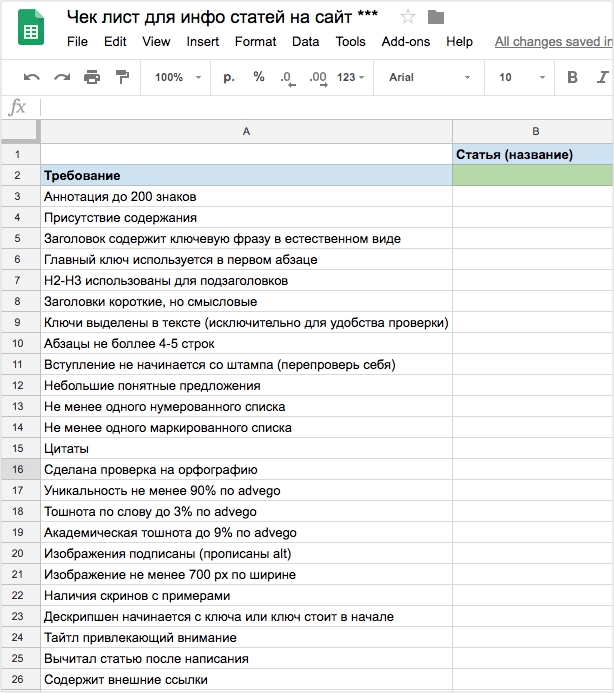614x693 pixels.
Task: Expand the 100% zoom dropdown
Action: [x=178, y=78]
